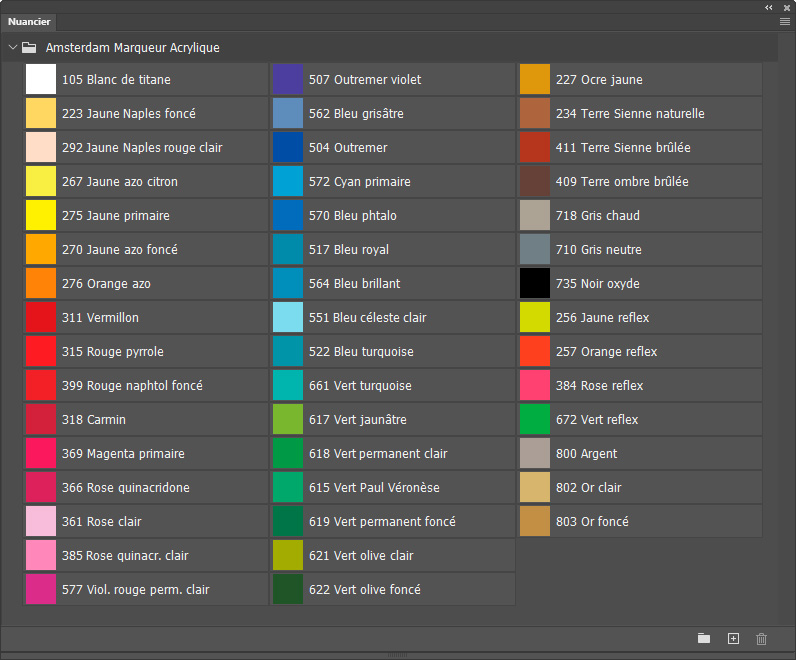
Task: Collapse the panel with the double-arrow icon
Action: [x=769, y=8]
